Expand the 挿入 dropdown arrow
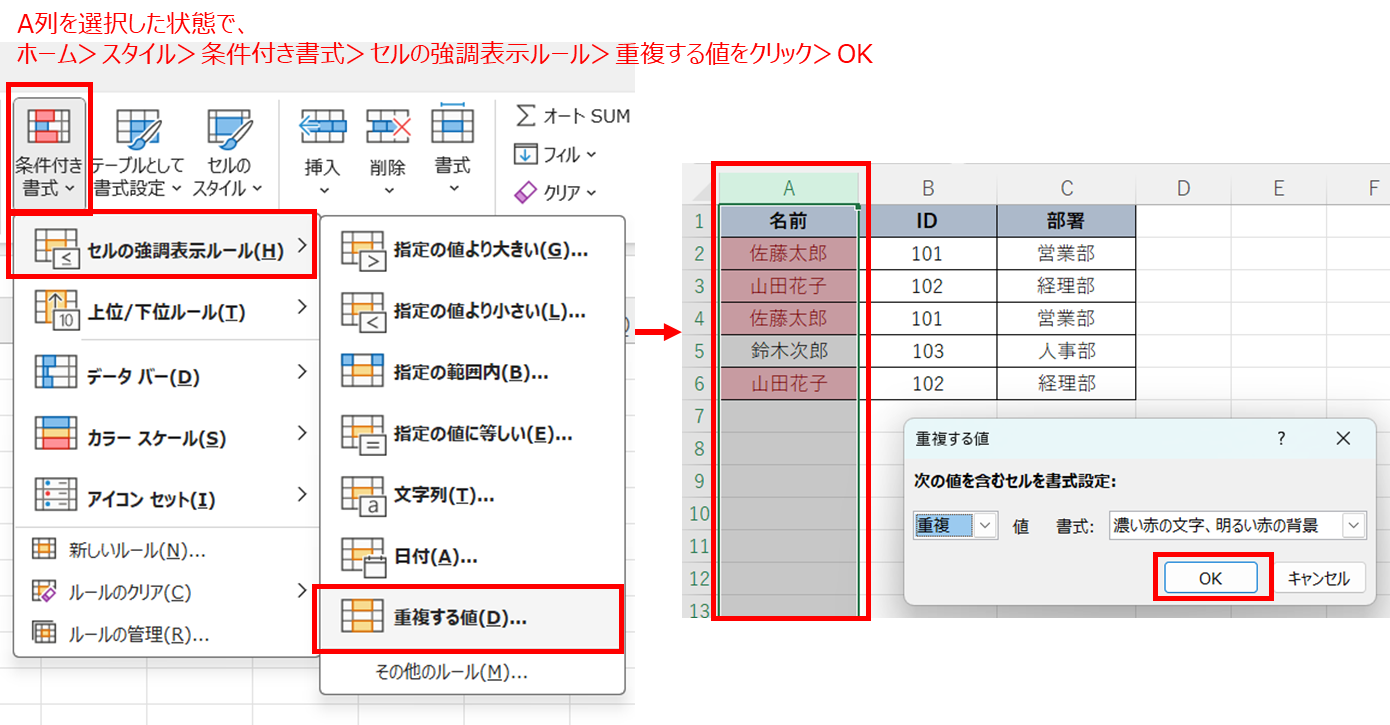The width and height of the screenshot is (1390, 725). coord(323,189)
